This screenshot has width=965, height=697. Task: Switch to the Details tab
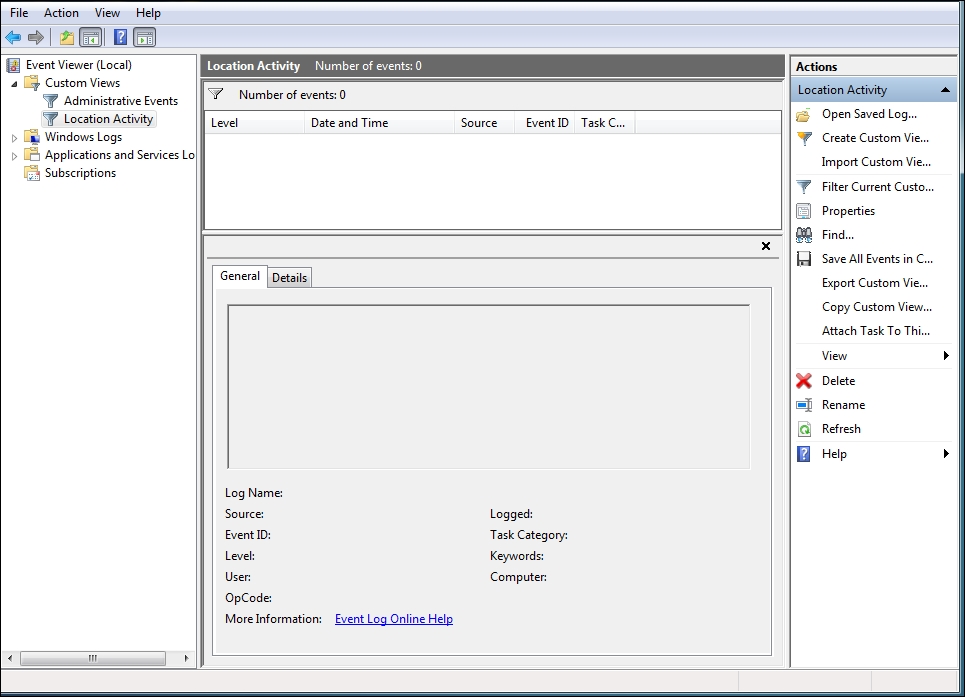(289, 277)
